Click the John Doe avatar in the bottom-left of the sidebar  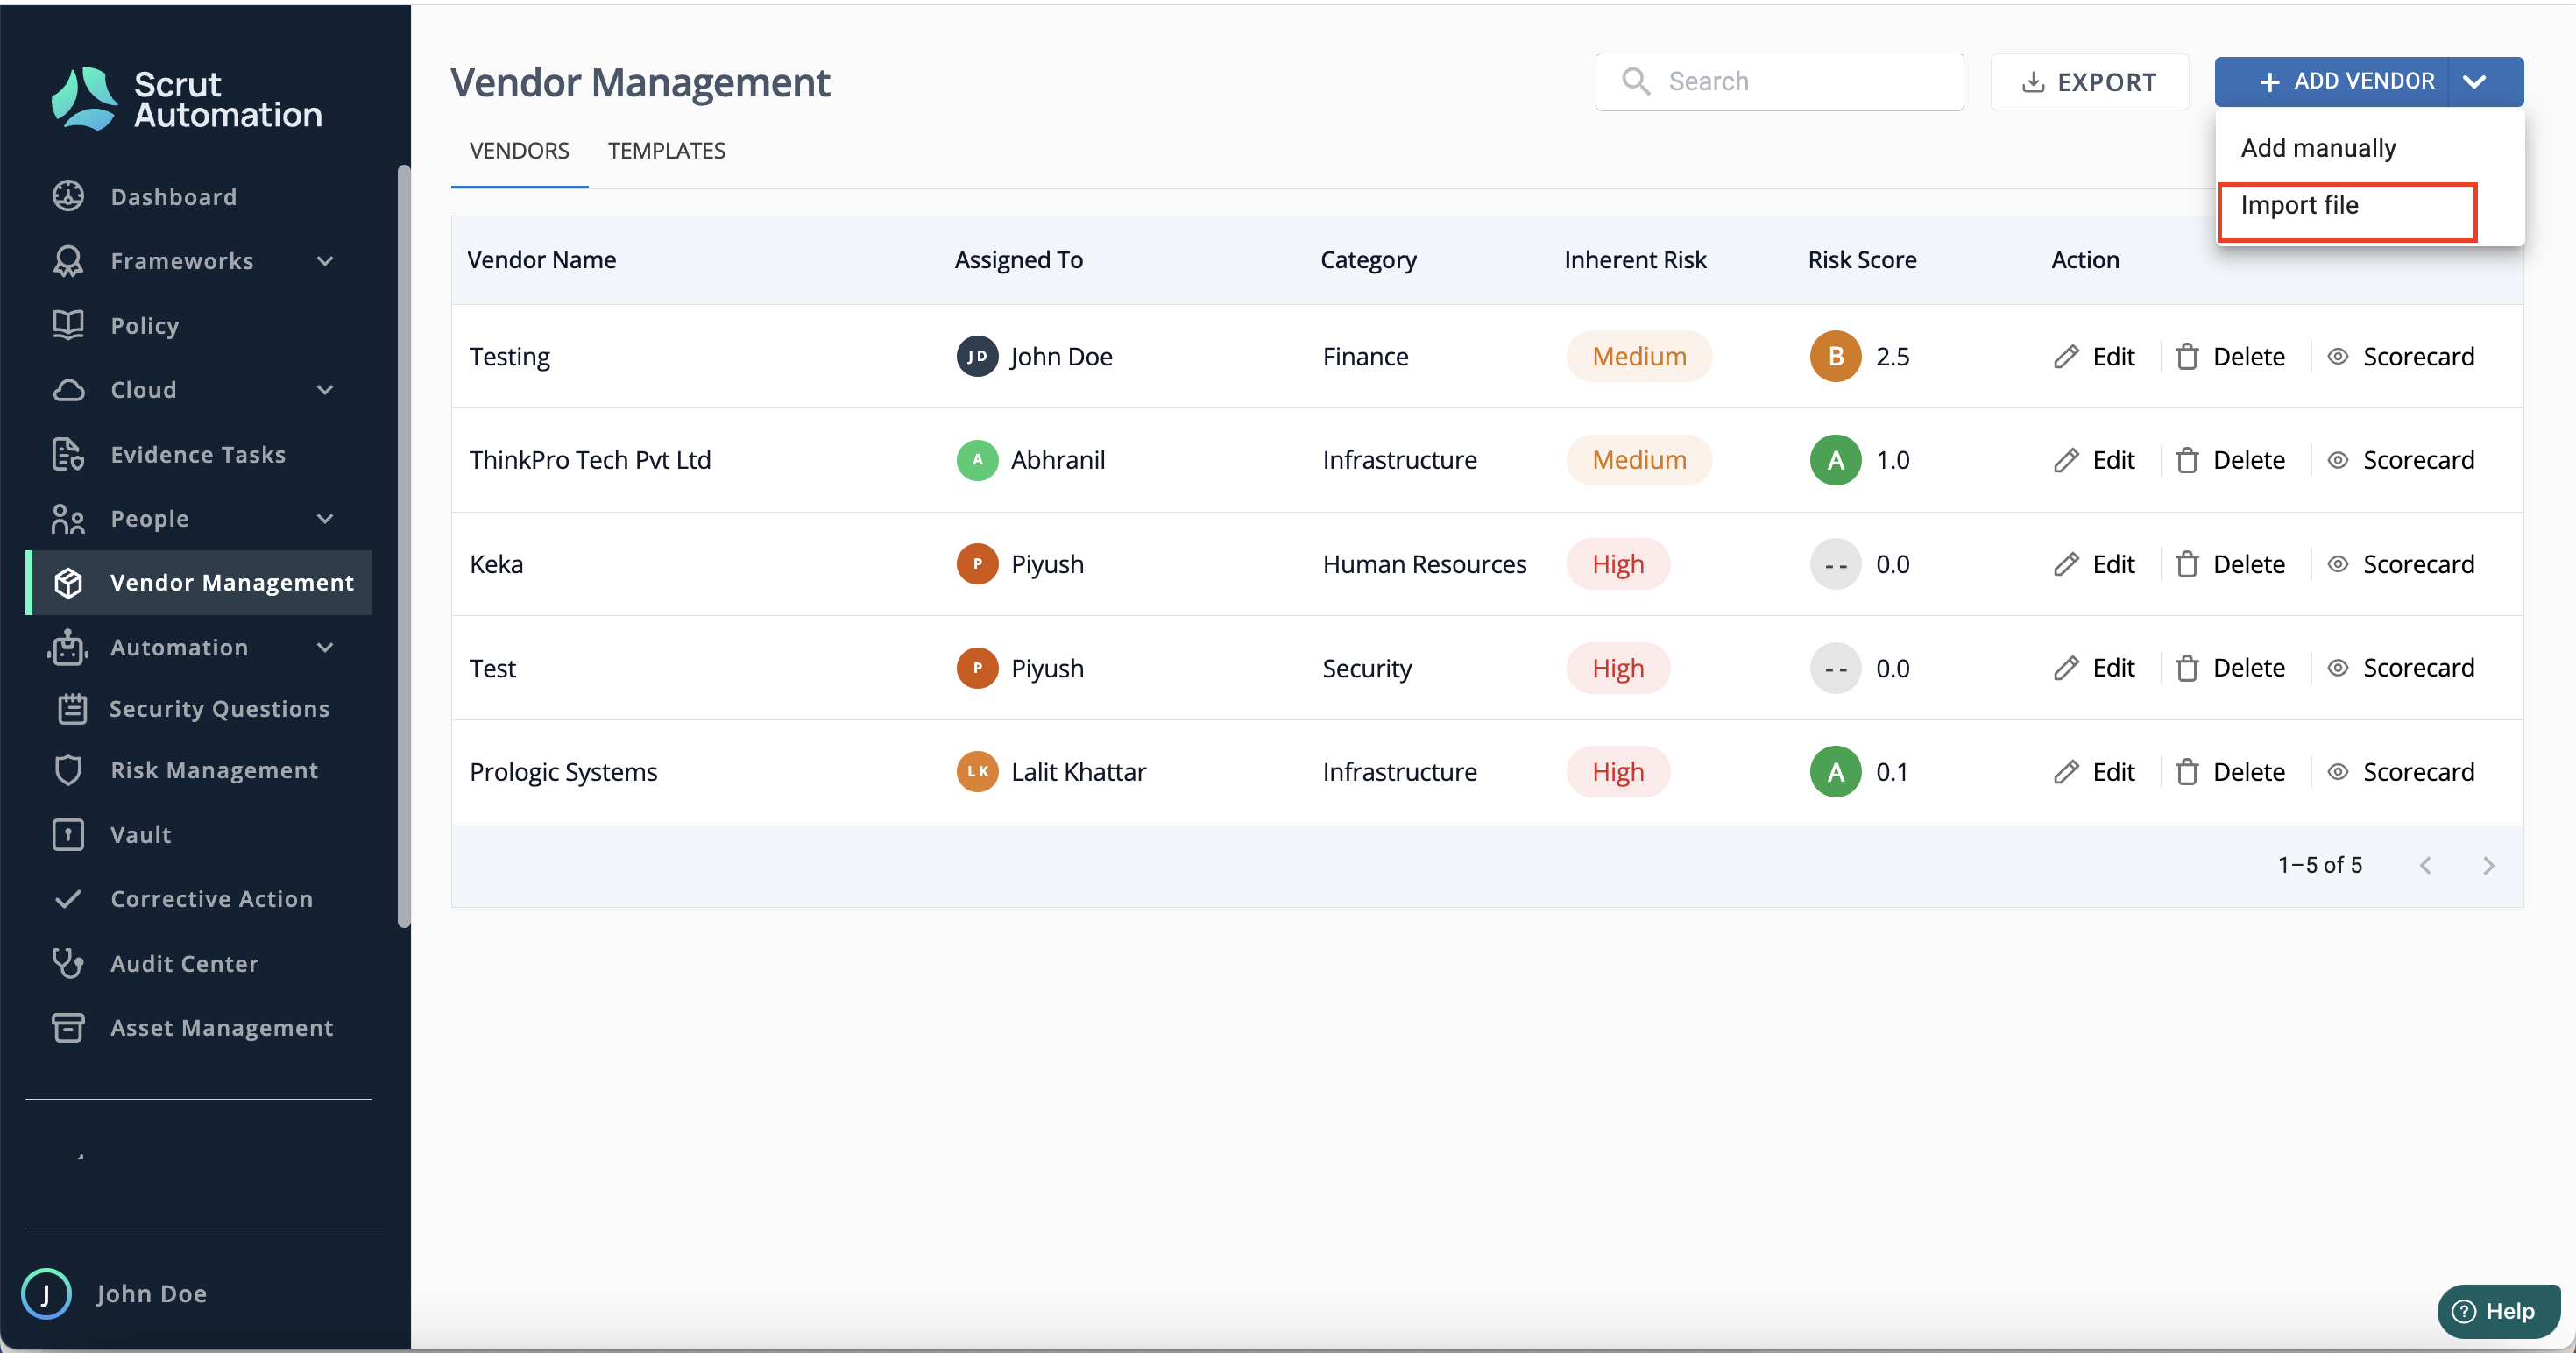[46, 1293]
